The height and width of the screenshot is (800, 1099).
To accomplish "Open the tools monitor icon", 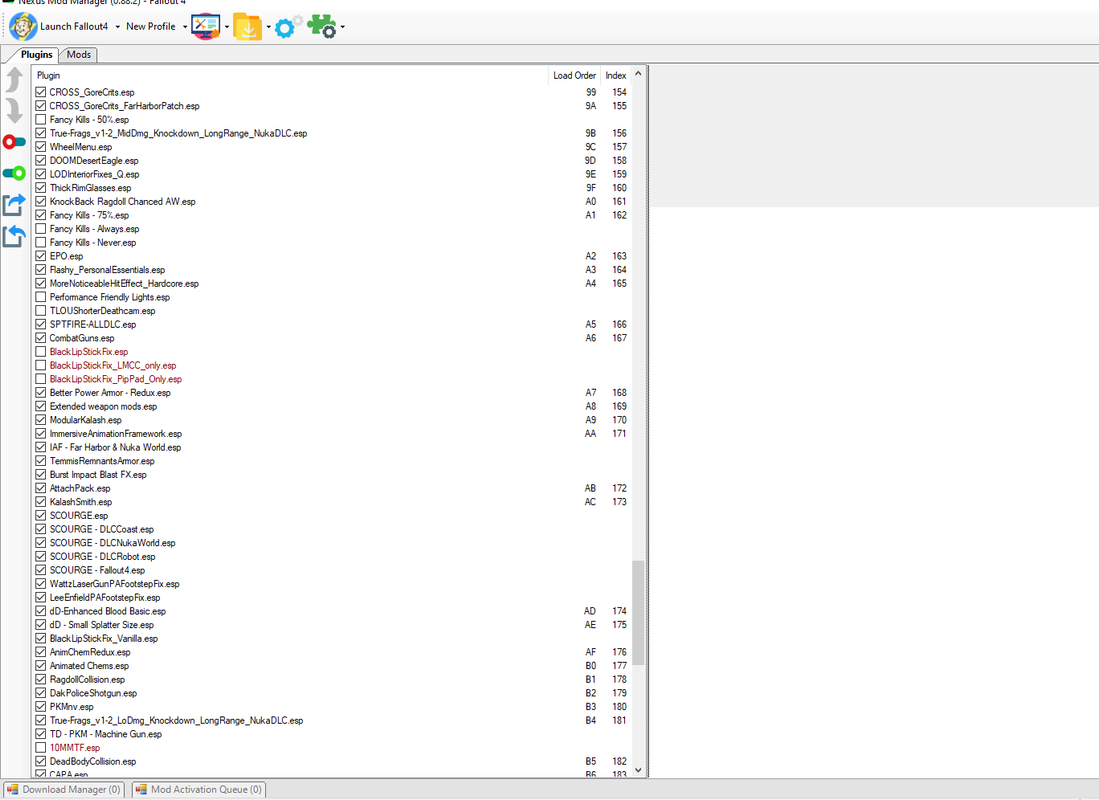I will (x=205, y=27).
